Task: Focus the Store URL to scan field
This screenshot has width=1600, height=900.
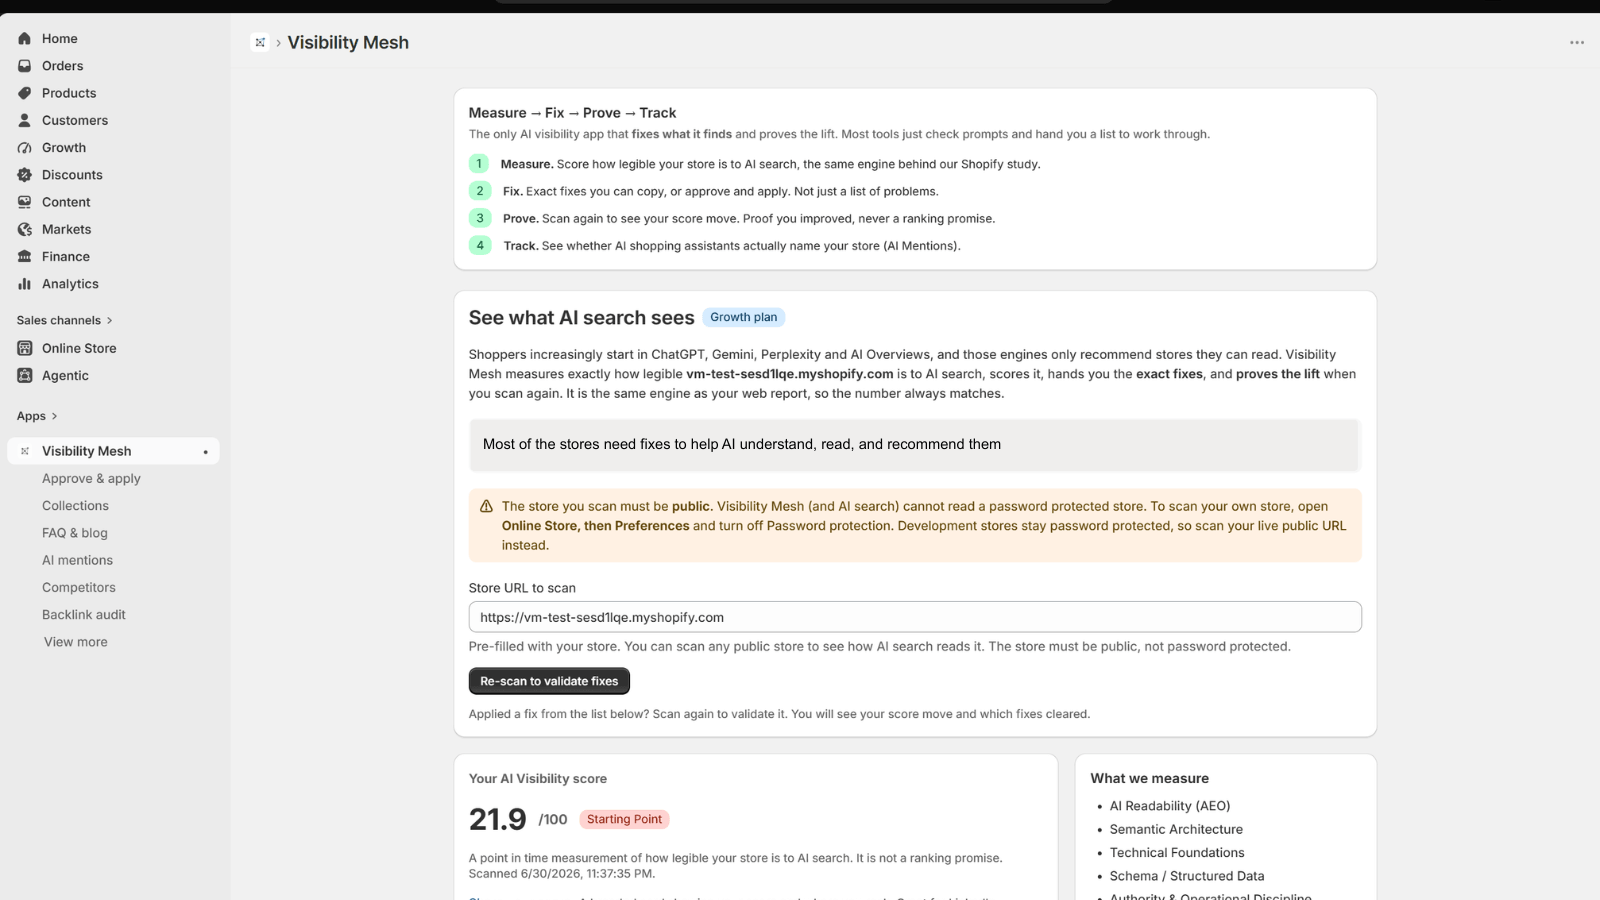Action: tap(915, 617)
